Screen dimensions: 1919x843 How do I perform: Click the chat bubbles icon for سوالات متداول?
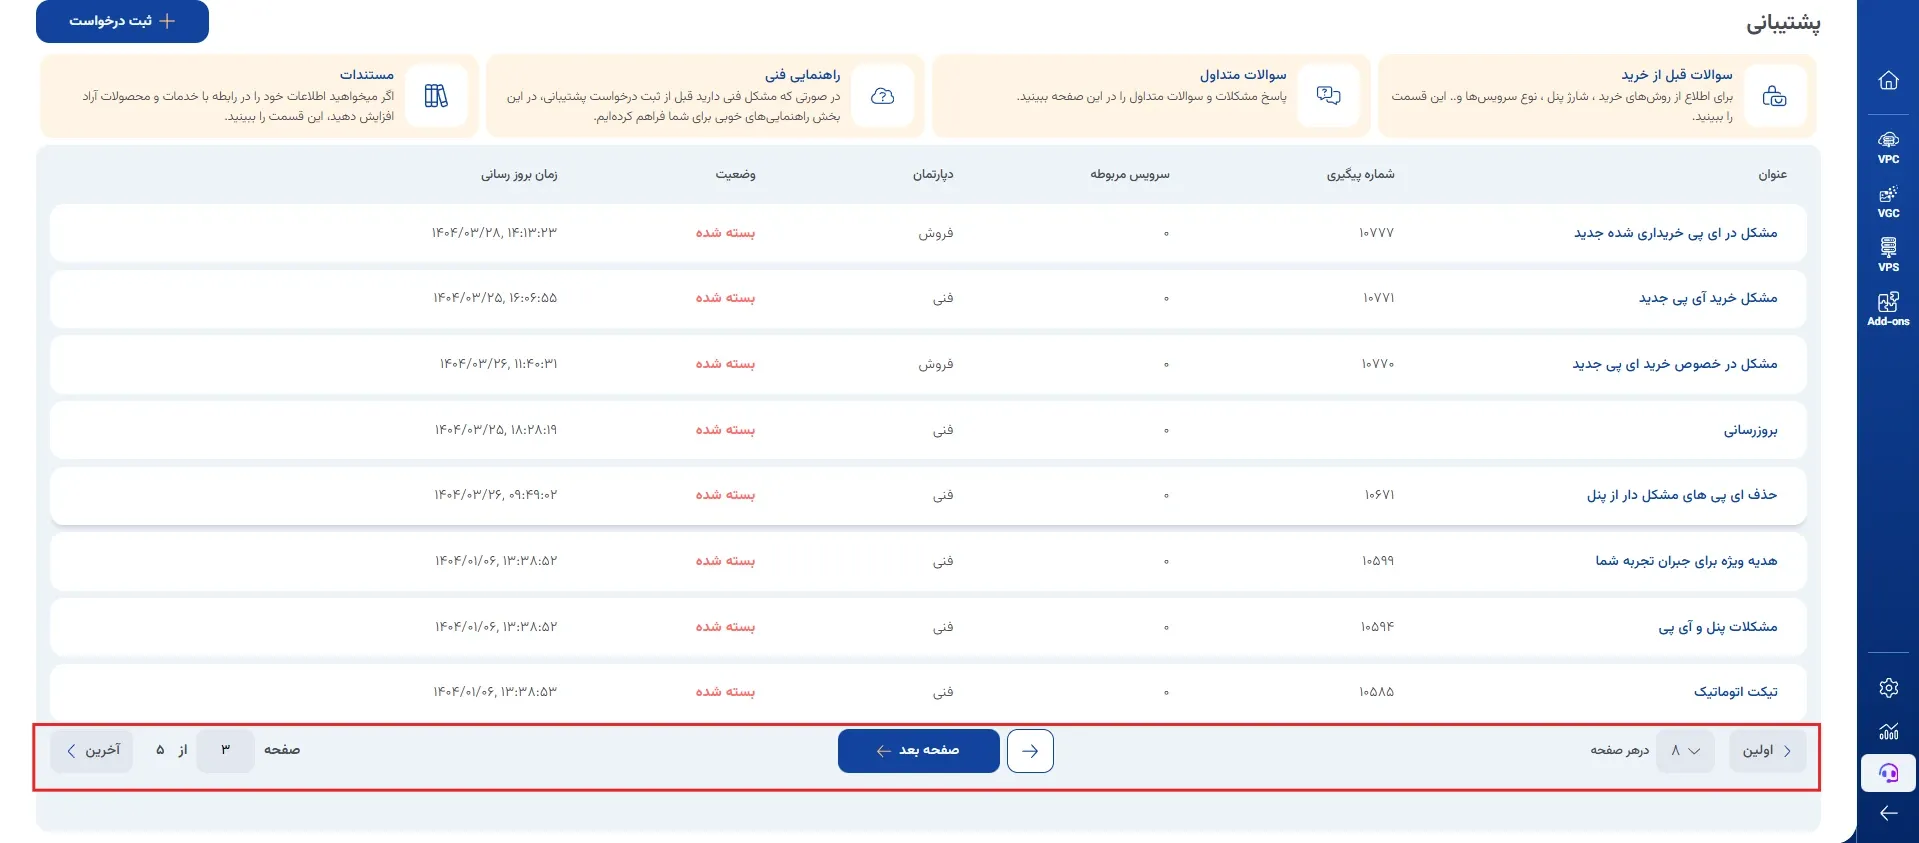1328,96
